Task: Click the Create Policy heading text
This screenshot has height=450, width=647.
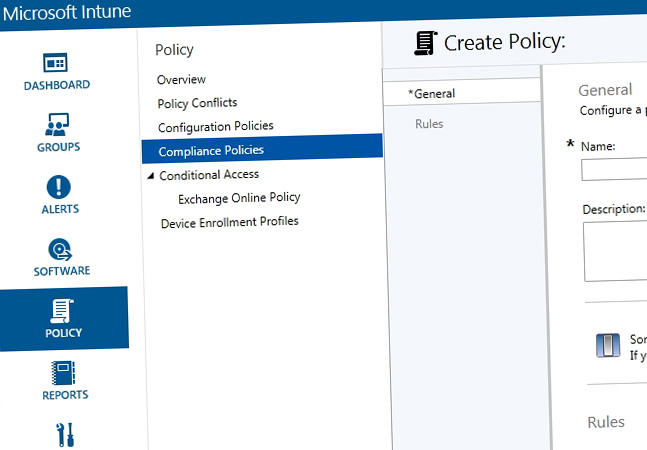Action: [504, 42]
